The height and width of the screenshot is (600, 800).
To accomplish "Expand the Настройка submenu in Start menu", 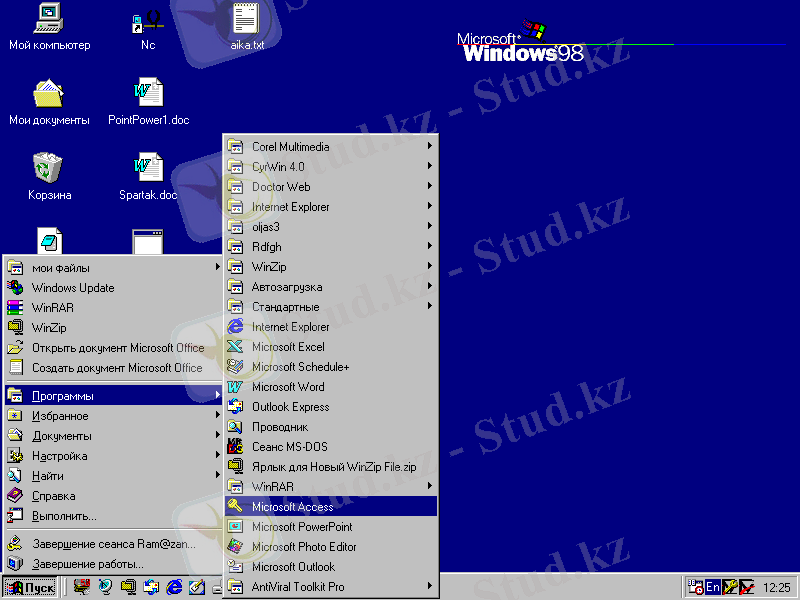I will tap(60, 456).
